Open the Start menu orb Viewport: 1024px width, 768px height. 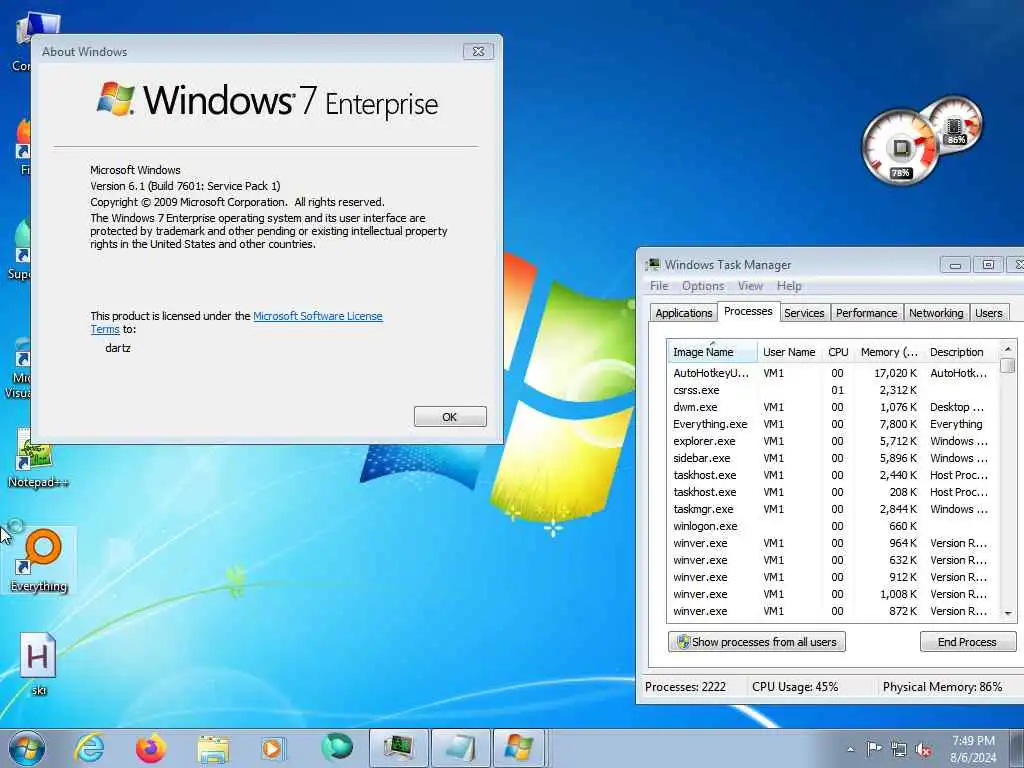pyautogui.click(x=27, y=748)
